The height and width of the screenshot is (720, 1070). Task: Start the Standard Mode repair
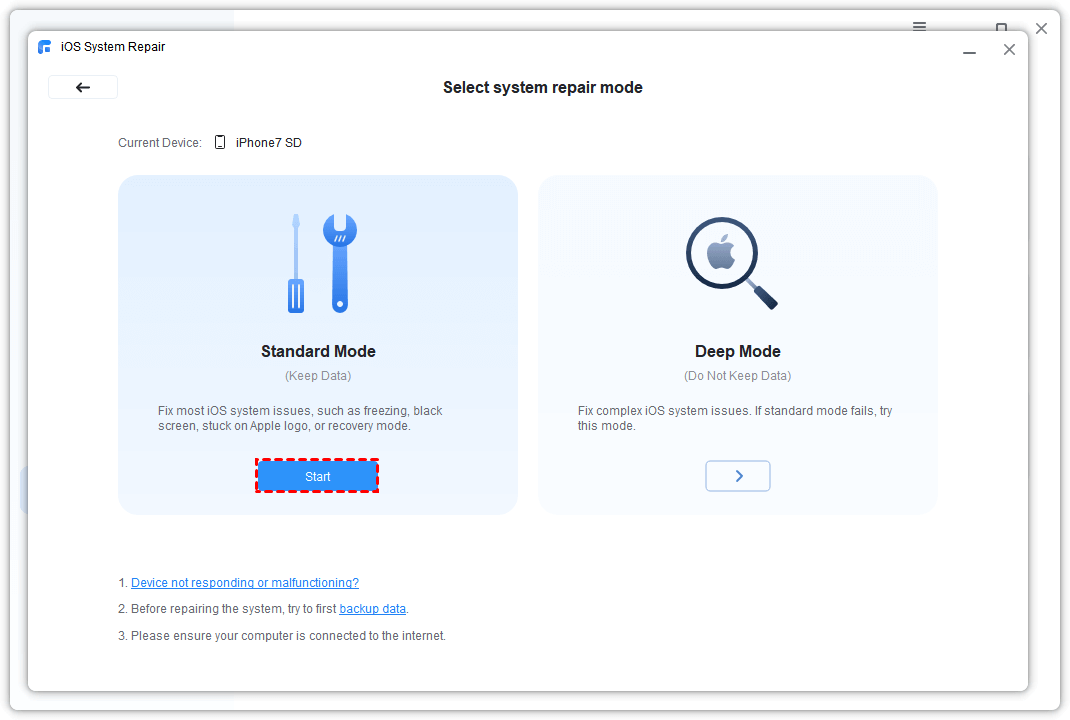coord(318,477)
